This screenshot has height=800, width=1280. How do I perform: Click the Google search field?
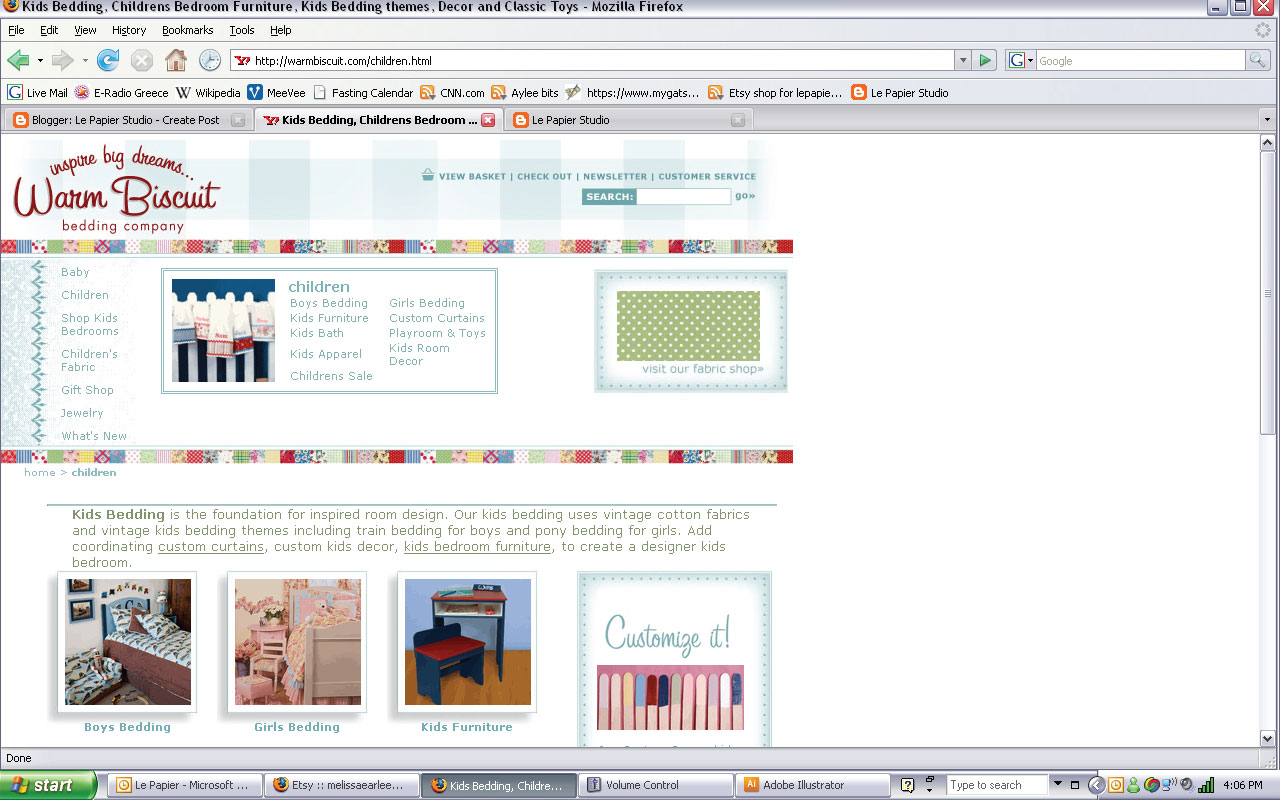pos(1140,61)
